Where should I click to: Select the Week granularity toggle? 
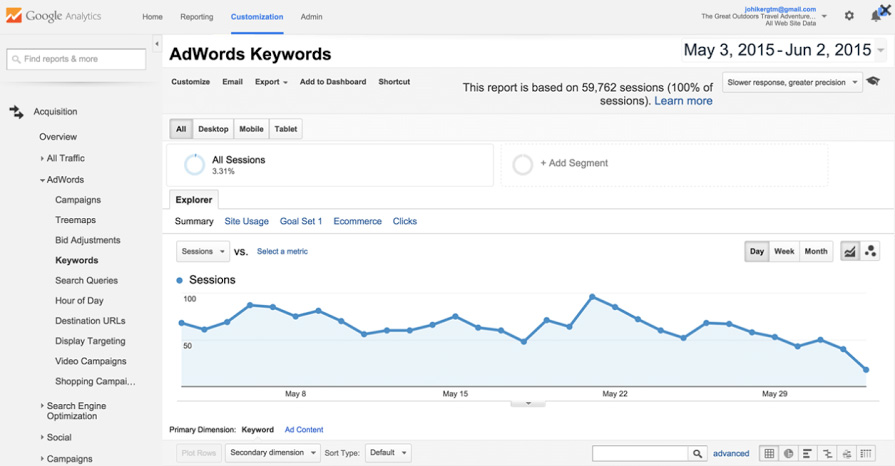(x=784, y=251)
